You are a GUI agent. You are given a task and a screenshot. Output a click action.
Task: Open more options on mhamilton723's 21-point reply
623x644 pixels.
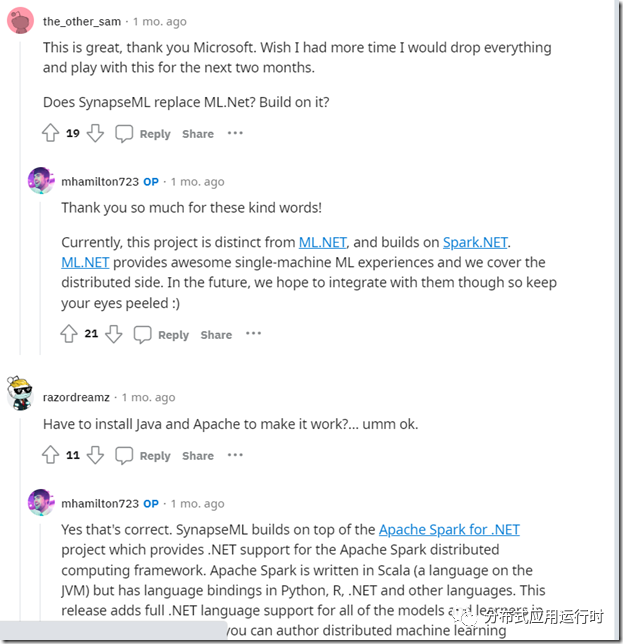pos(253,334)
